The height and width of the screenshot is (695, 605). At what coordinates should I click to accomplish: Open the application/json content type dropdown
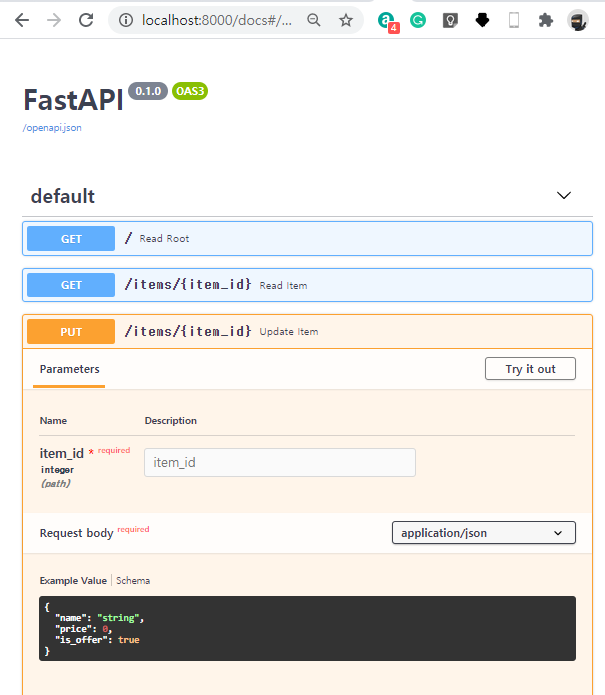click(x=484, y=532)
